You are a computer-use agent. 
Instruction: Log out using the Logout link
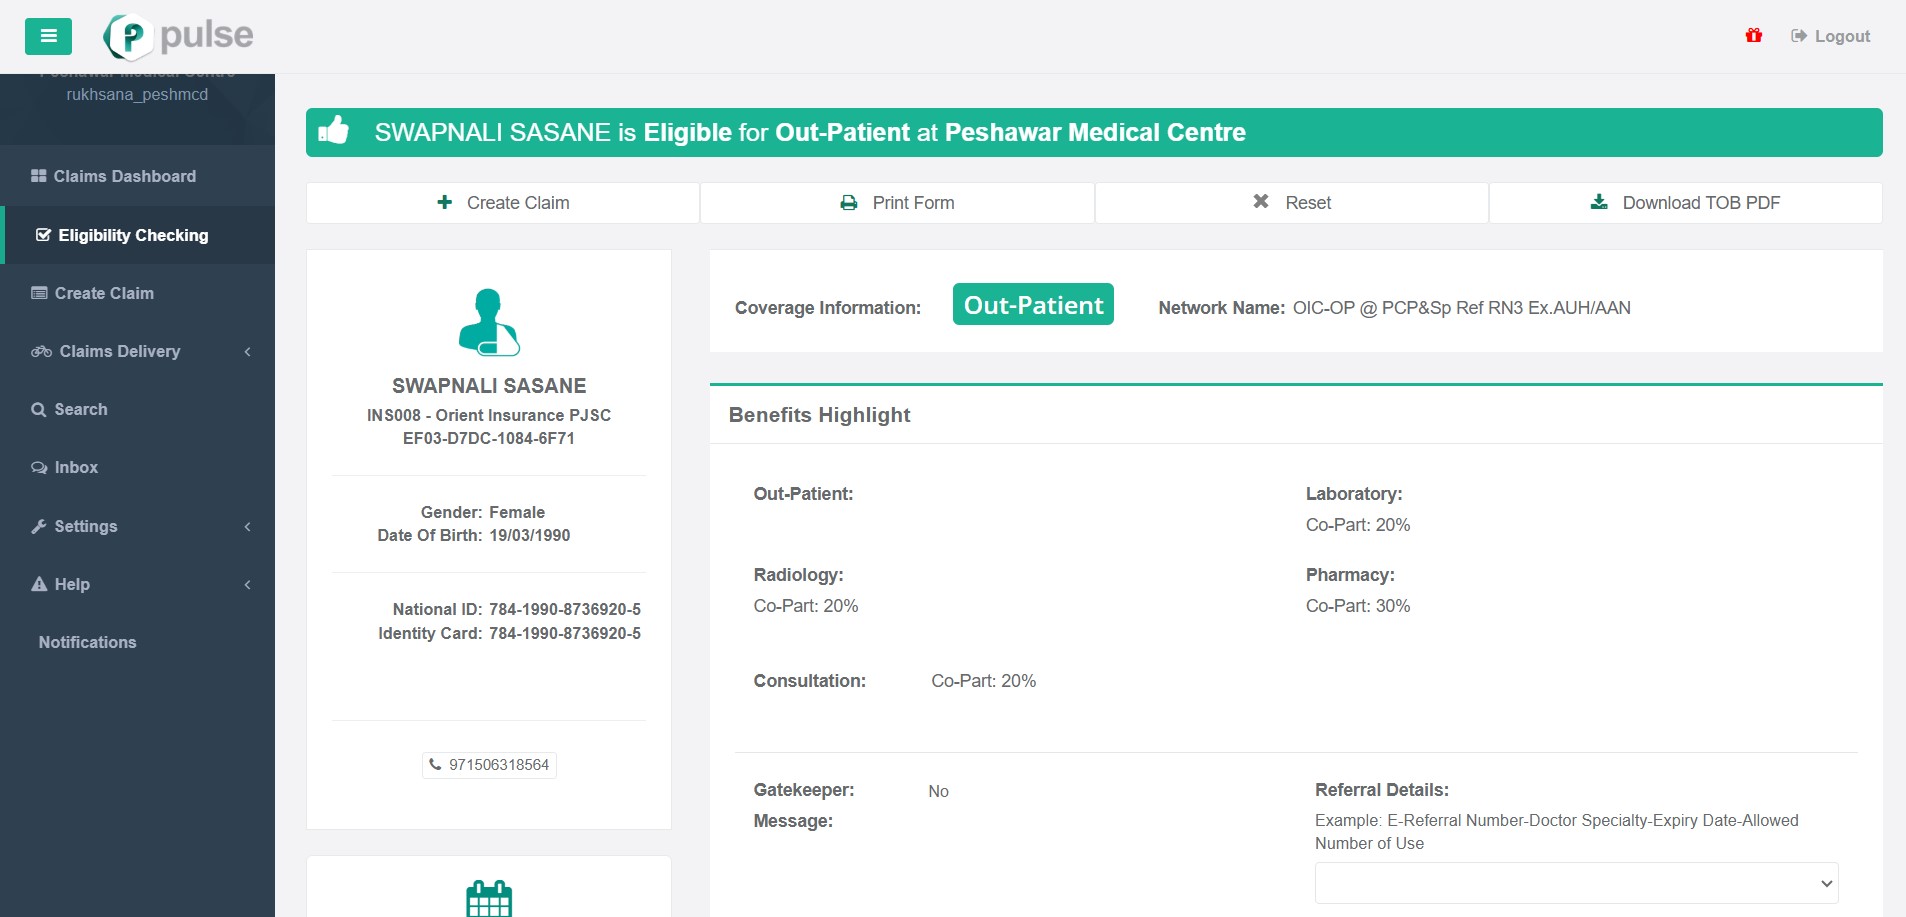coord(1830,36)
